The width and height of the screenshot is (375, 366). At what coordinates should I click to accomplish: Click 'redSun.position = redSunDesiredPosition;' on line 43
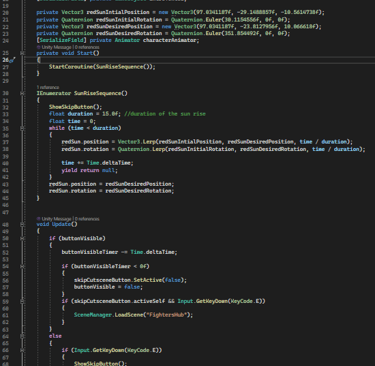(111, 184)
